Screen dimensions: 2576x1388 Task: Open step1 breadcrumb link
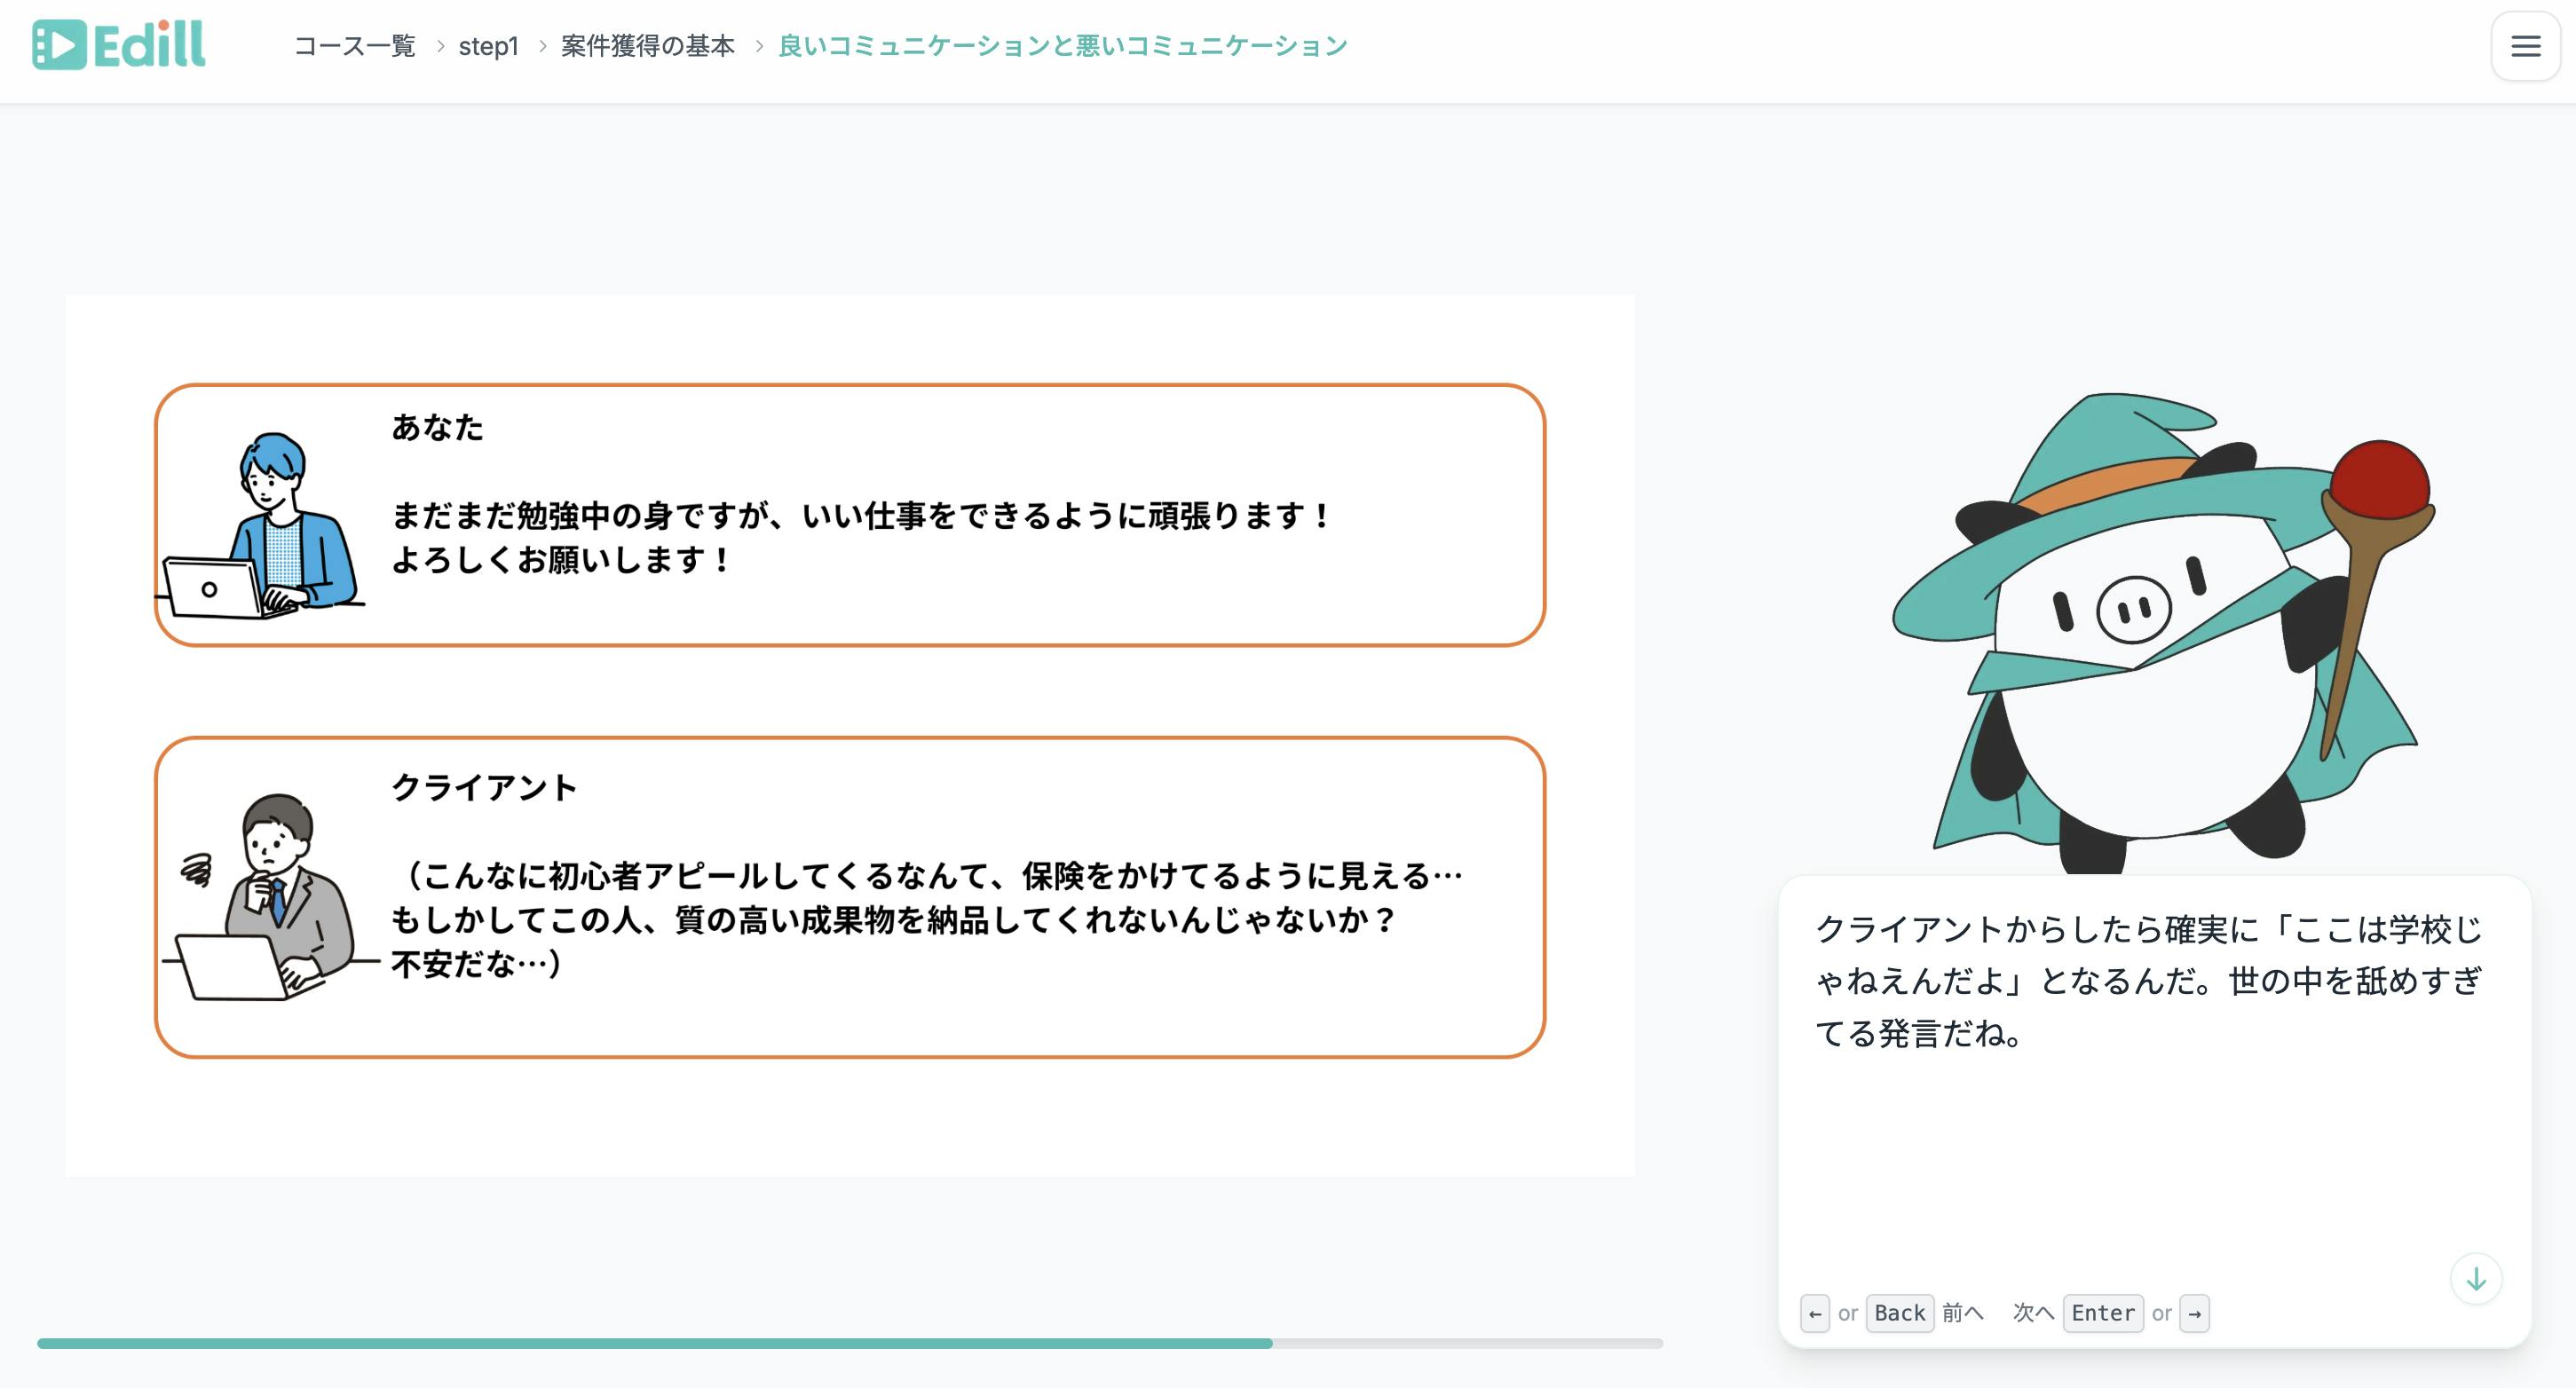click(x=488, y=46)
